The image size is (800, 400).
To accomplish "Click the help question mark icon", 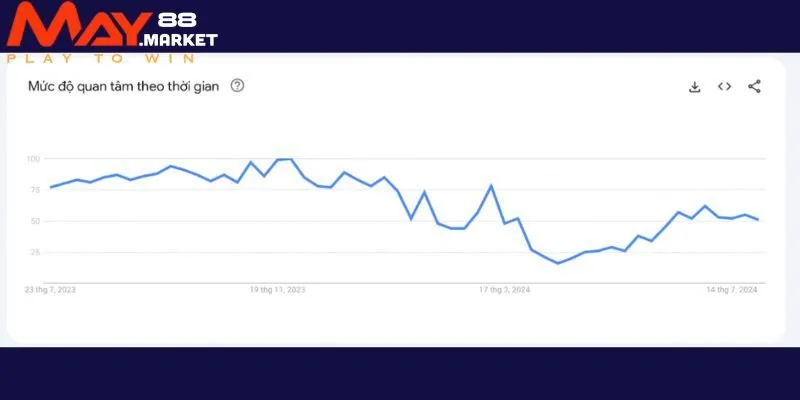I will point(237,86).
